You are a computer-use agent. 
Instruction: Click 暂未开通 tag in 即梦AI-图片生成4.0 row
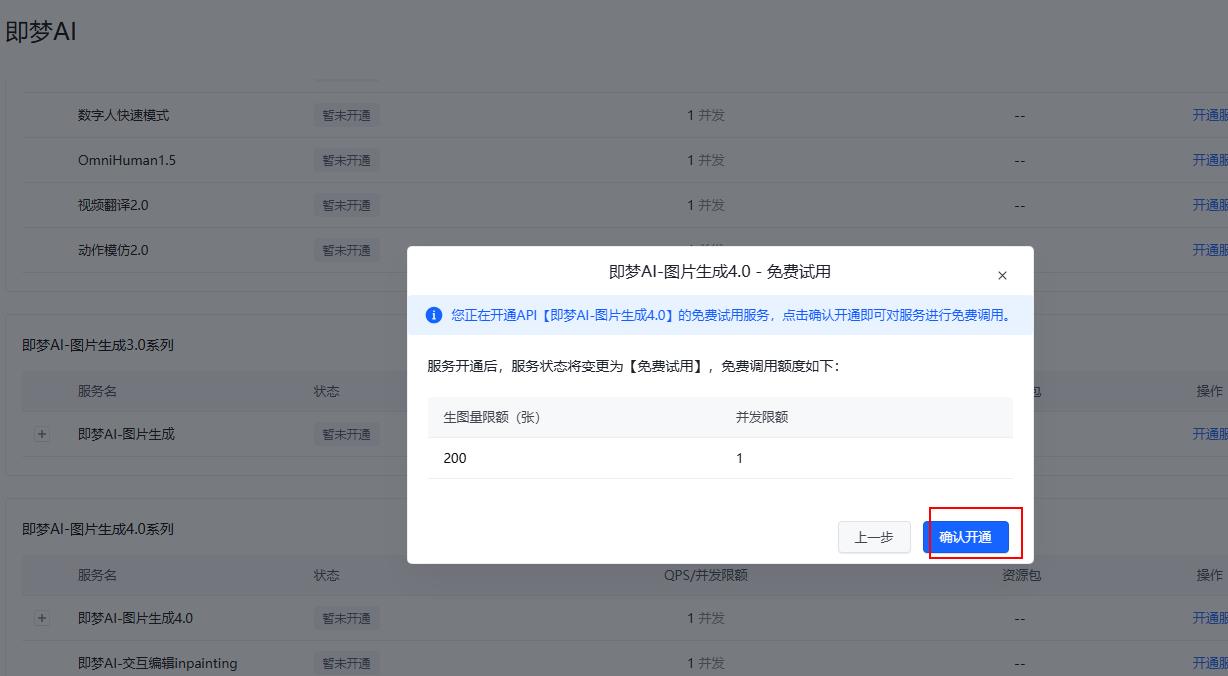(346, 618)
